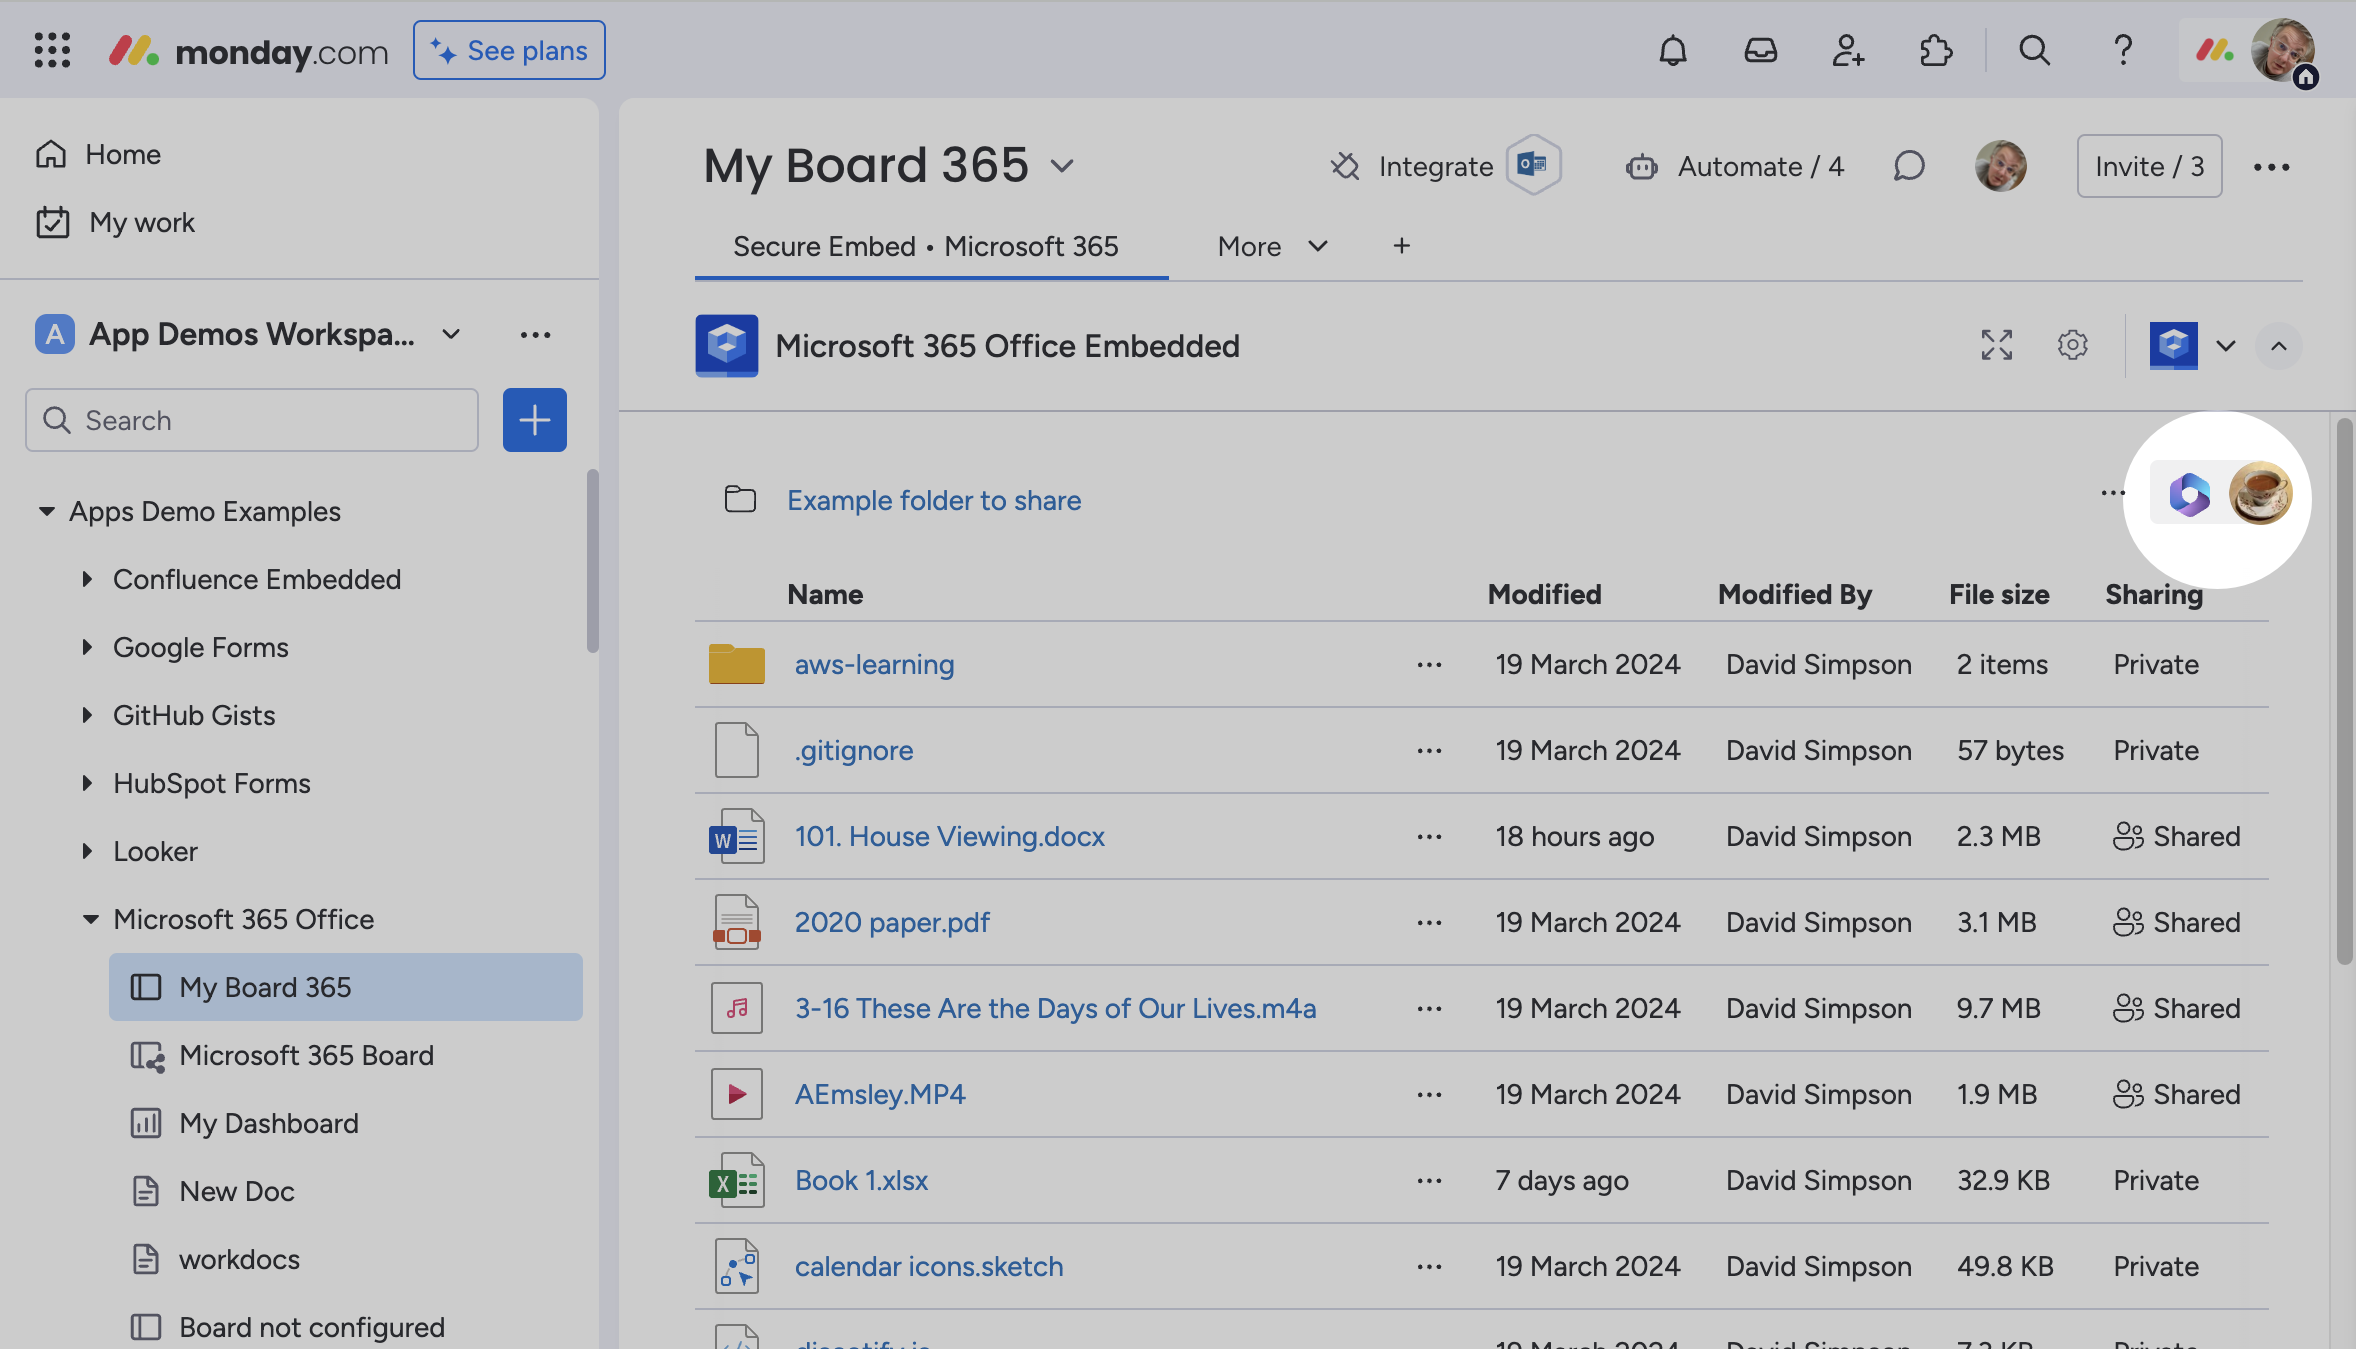Open the monday.com inbox icon

click(x=1761, y=49)
